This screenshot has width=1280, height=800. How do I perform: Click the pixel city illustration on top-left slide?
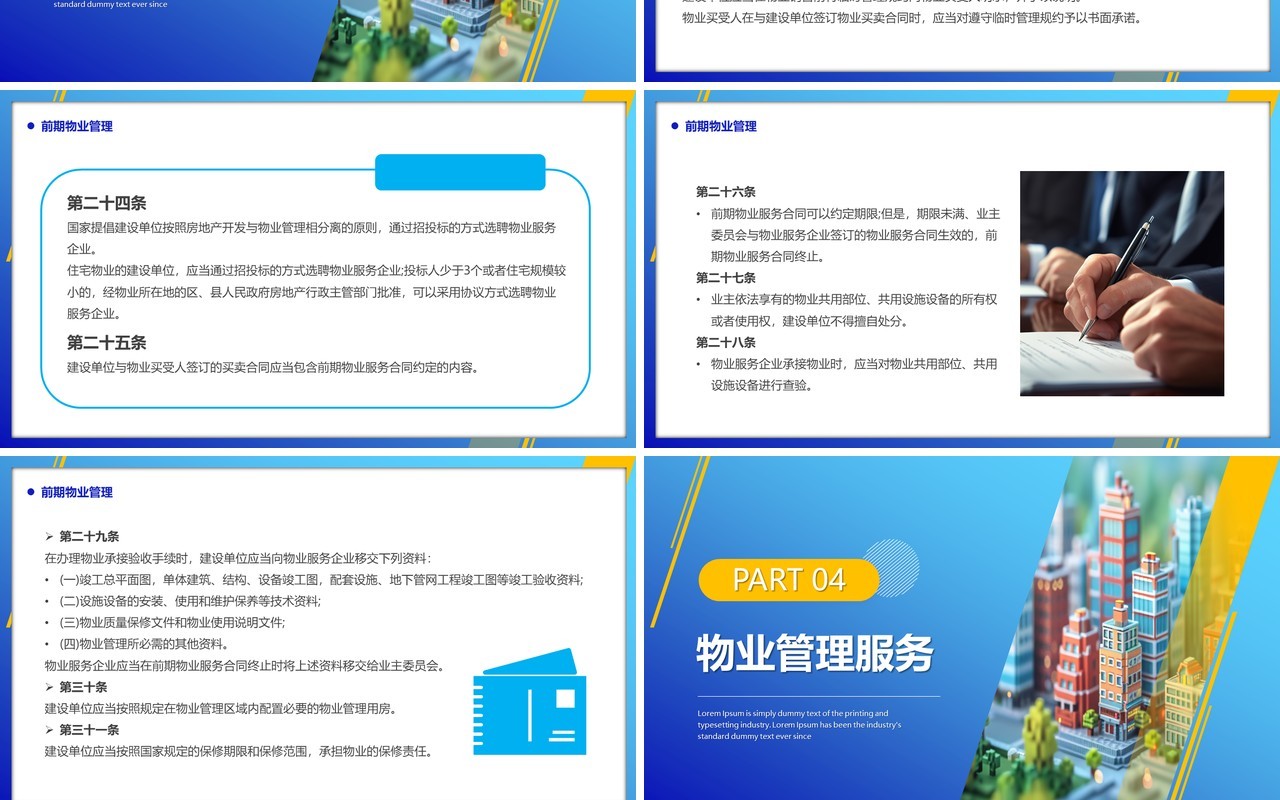(430, 40)
